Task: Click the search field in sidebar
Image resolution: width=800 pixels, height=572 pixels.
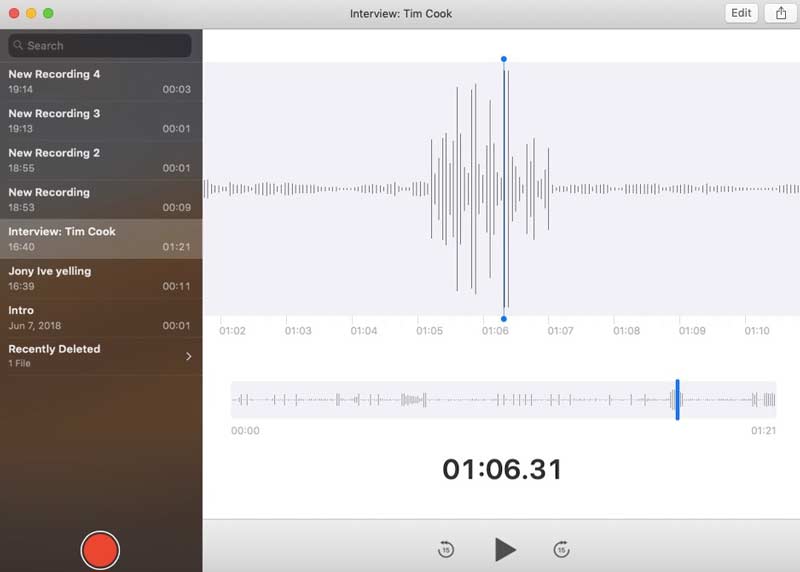Action: (100, 46)
